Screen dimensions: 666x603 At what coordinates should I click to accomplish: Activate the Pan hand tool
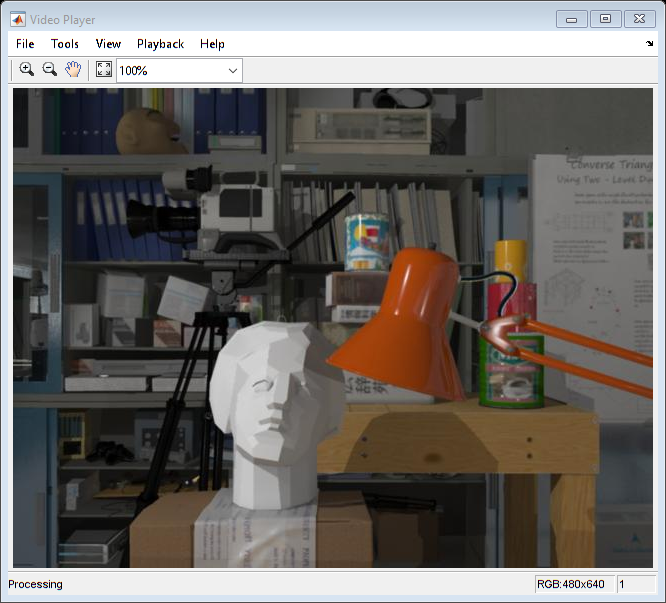click(73, 70)
